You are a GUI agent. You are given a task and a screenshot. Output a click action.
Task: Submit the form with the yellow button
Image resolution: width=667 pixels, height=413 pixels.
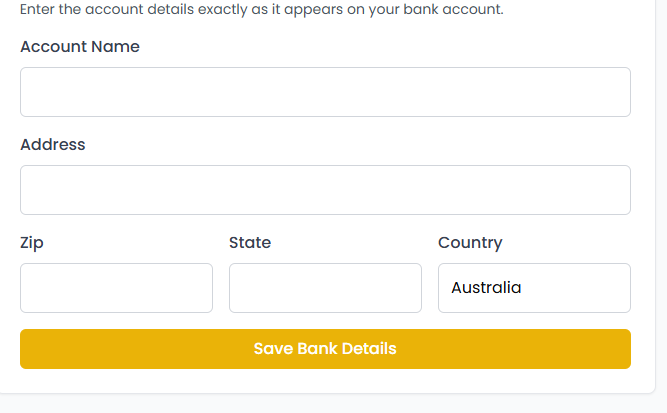tap(325, 349)
